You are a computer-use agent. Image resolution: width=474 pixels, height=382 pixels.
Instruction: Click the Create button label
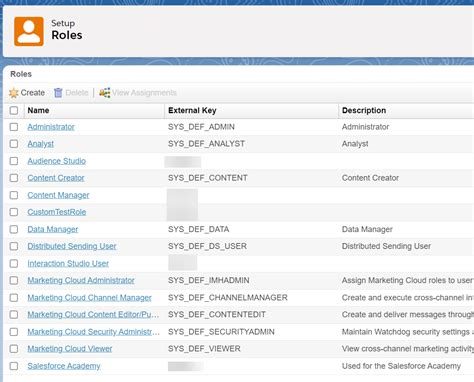pyautogui.click(x=33, y=93)
